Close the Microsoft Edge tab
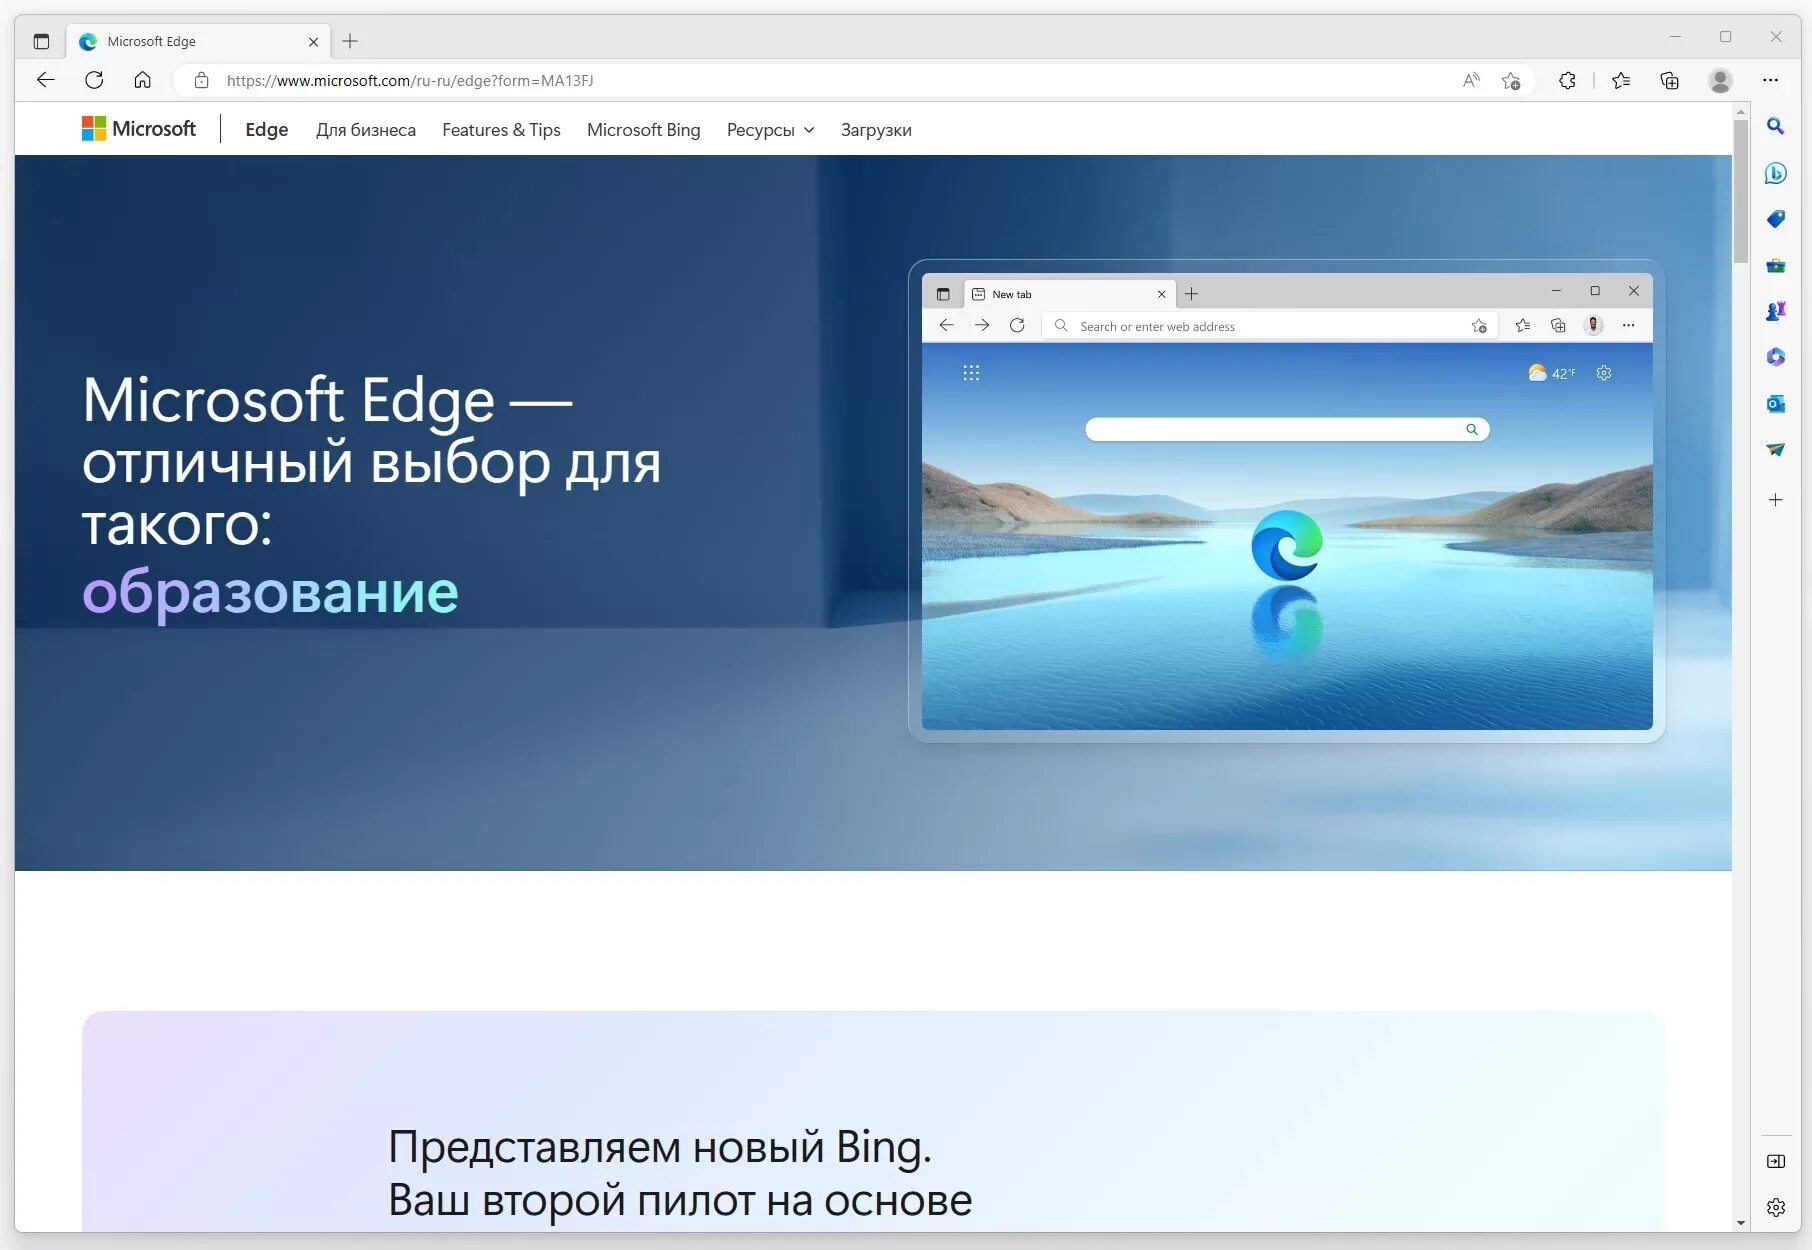The height and width of the screenshot is (1250, 1812). pos(313,42)
